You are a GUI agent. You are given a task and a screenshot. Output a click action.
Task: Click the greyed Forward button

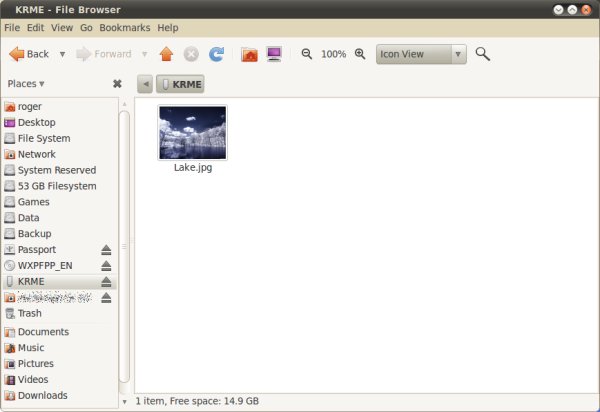pyautogui.click(x=104, y=54)
